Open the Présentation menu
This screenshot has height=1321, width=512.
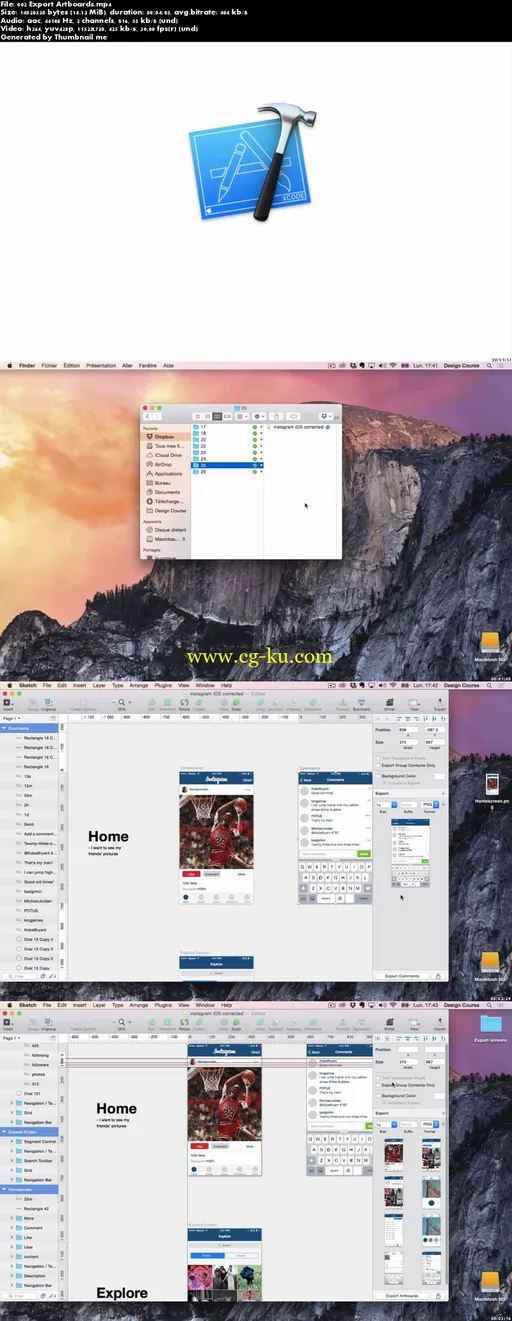(x=101, y=366)
